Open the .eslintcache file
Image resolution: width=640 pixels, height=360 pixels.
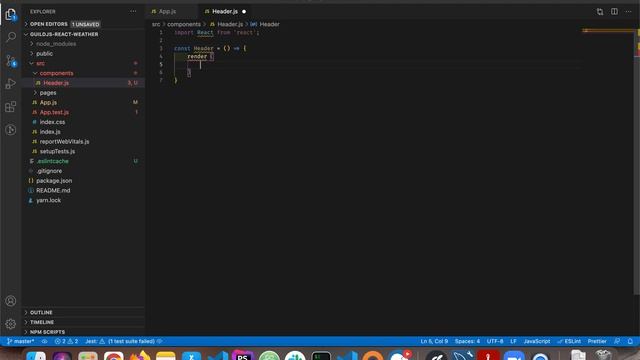[53, 161]
